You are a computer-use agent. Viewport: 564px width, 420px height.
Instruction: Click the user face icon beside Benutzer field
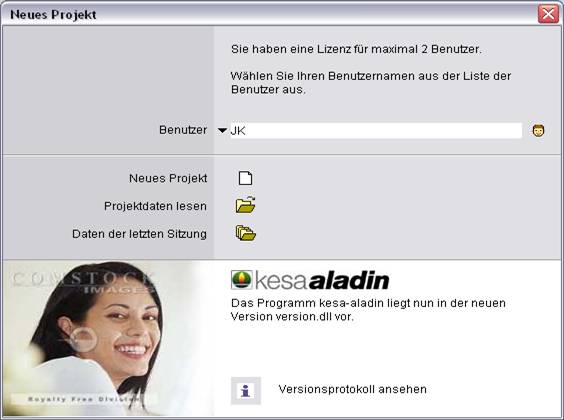pyautogui.click(x=538, y=131)
